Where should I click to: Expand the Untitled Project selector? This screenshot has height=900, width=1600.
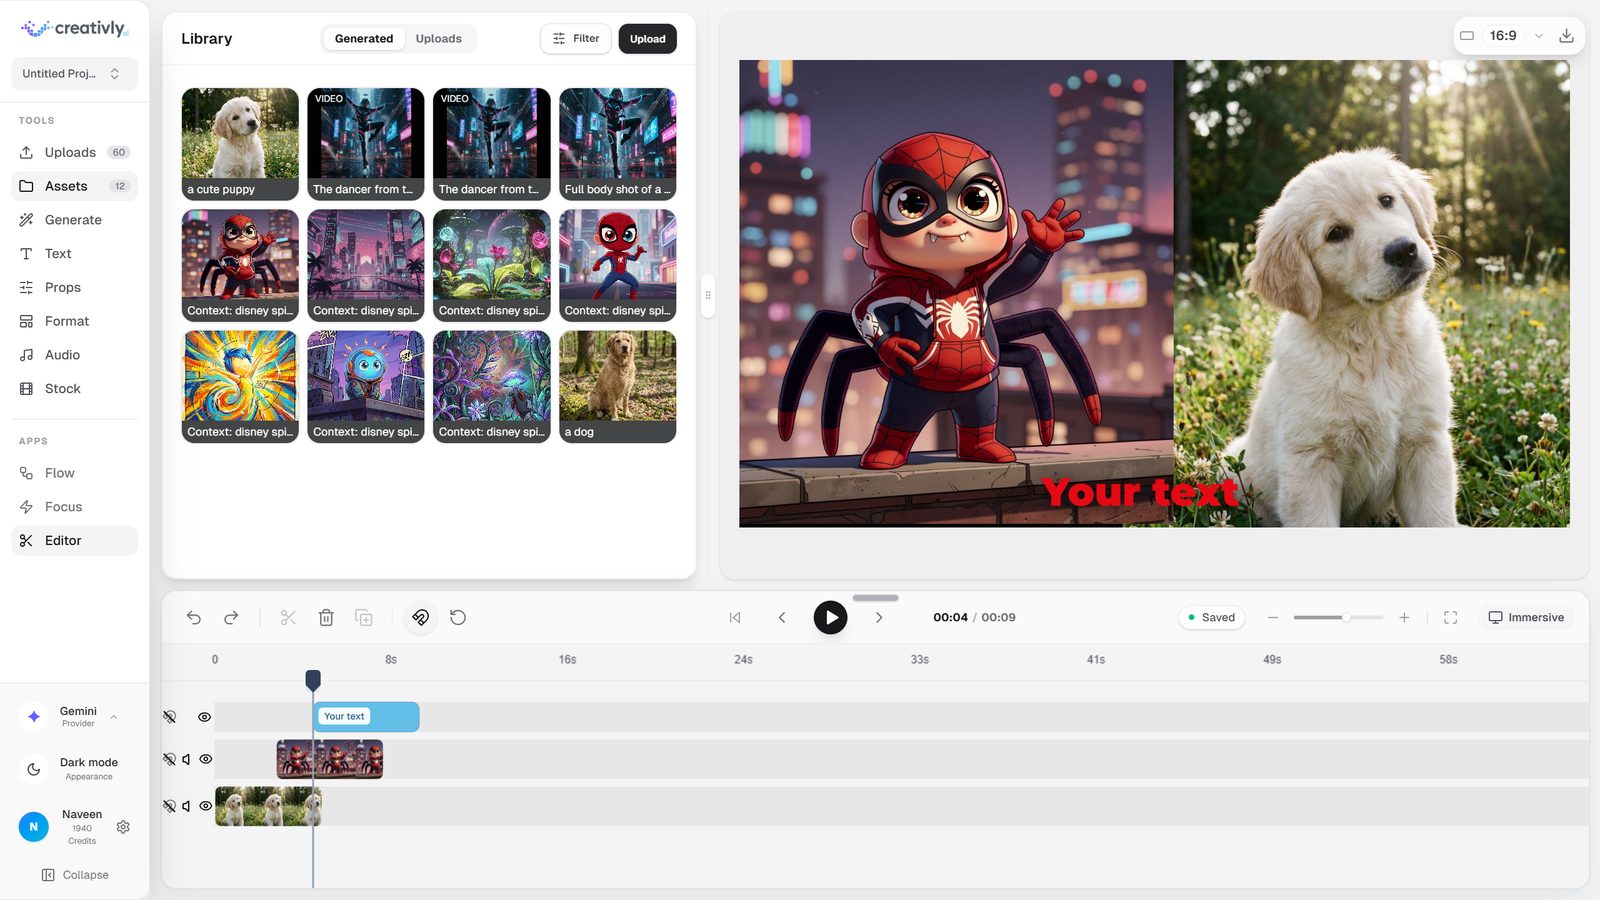pyautogui.click(x=74, y=74)
